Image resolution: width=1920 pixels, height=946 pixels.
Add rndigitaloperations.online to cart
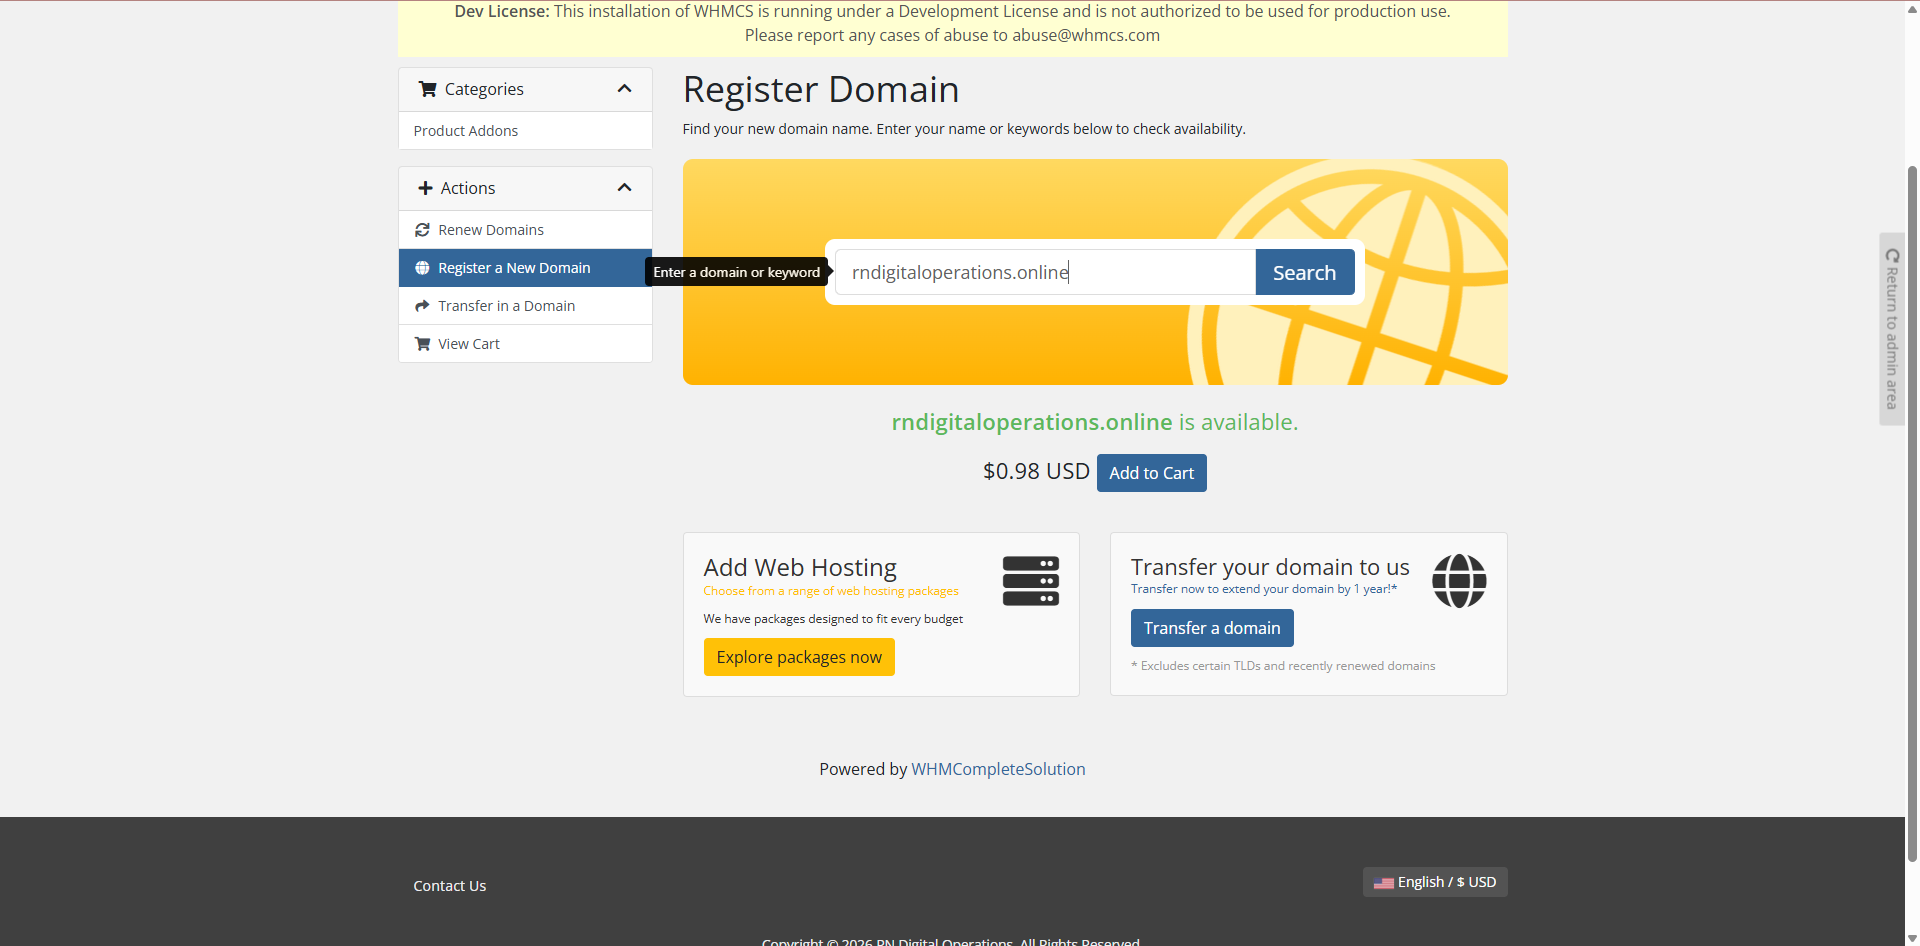[x=1151, y=473]
